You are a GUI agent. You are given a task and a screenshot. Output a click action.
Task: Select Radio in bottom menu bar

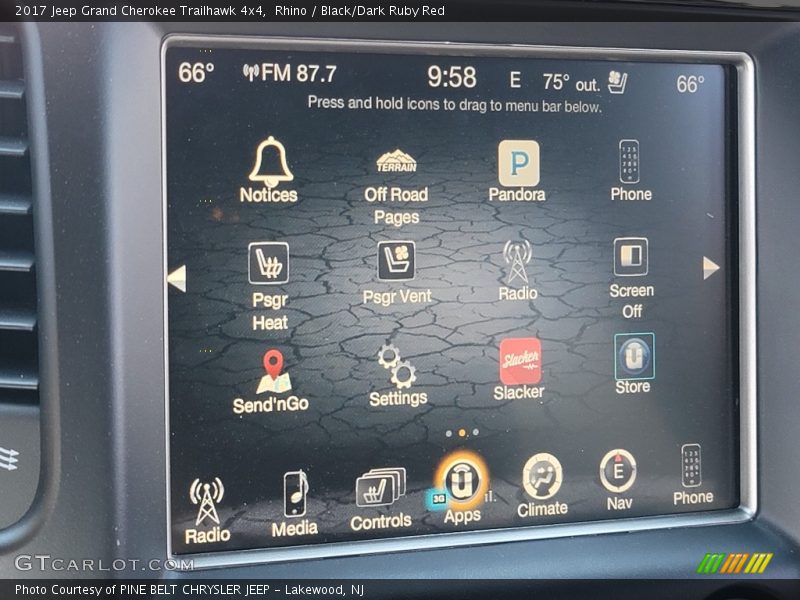coord(207,510)
